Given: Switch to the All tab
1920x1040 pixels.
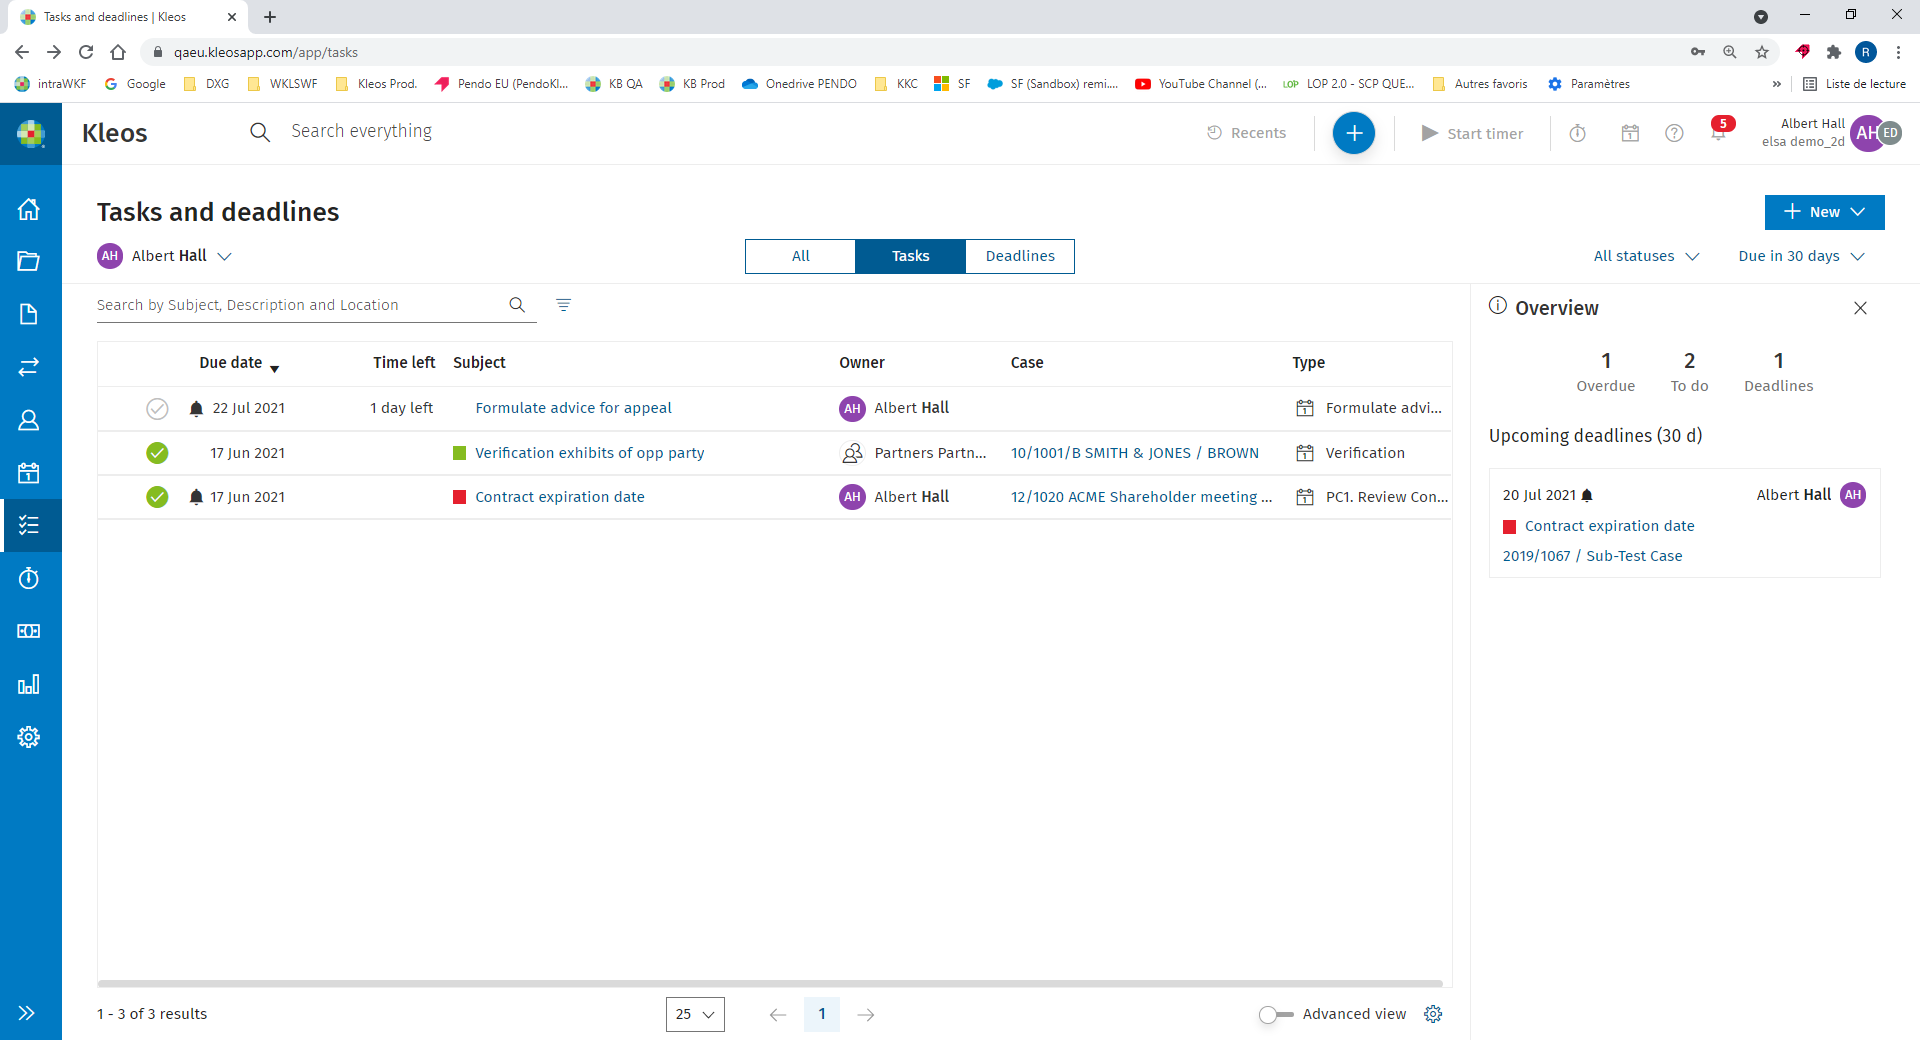Looking at the screenshot, I should tap(800, 256).
